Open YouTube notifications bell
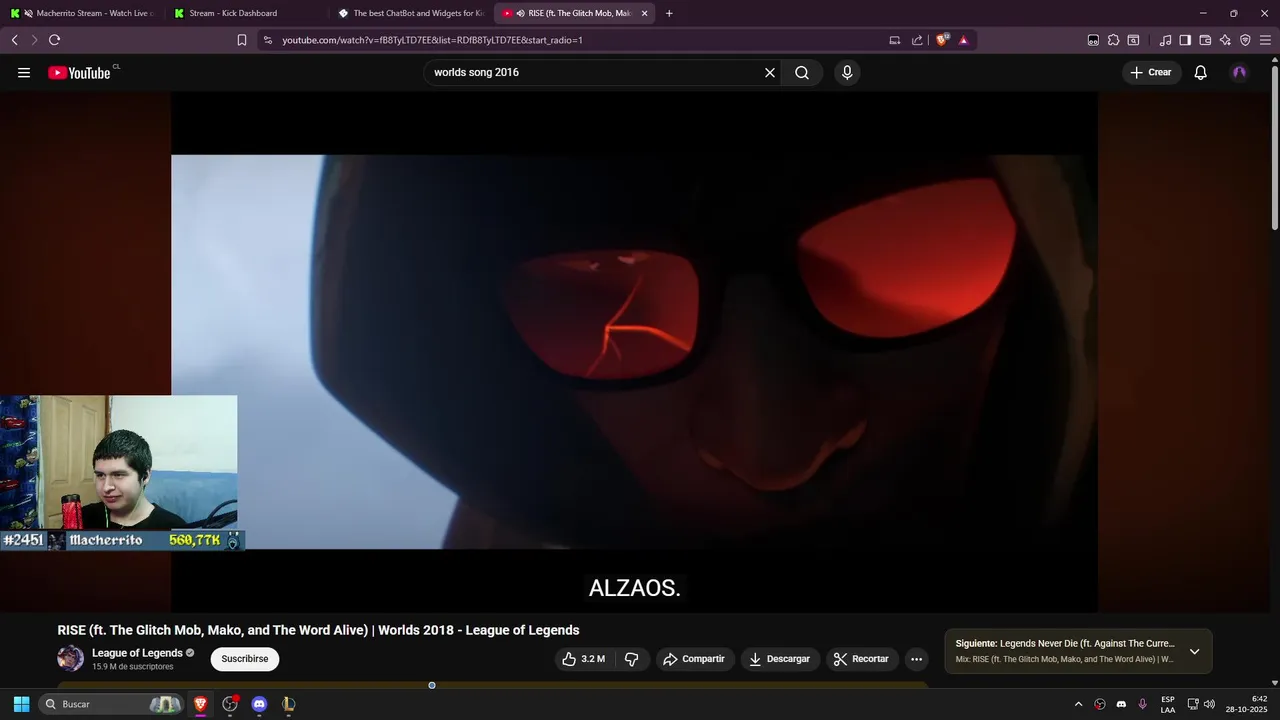1280x720 pixels. pos(1201,72)
